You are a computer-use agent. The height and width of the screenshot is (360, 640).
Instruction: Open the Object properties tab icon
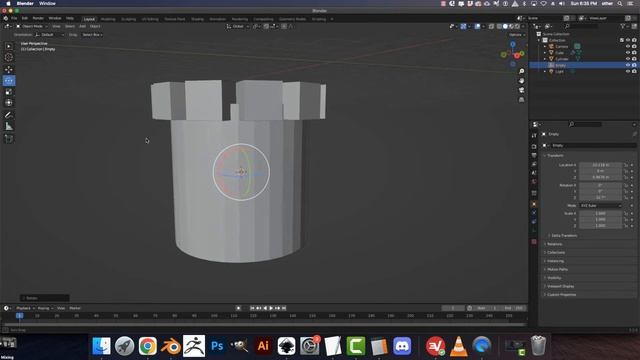tap(534, 204)
